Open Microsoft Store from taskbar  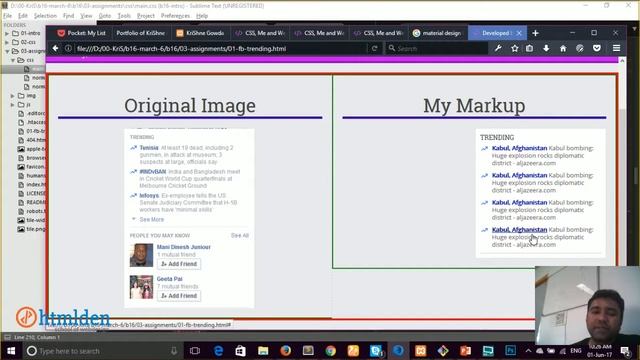pos(240,351)
